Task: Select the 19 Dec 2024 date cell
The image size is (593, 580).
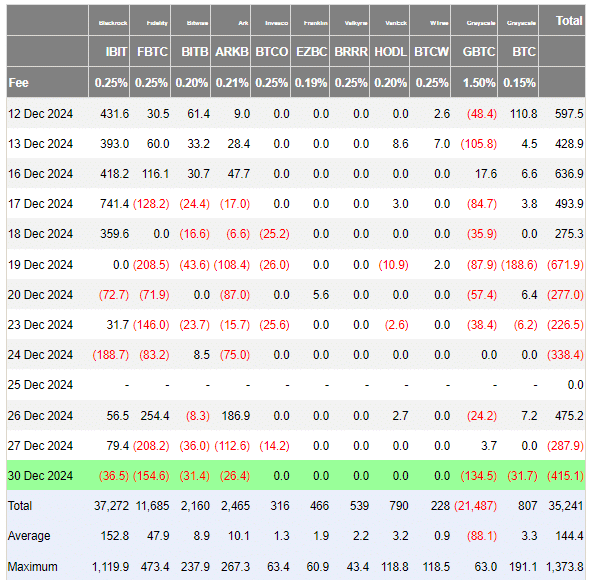Action: click(40, 265)
